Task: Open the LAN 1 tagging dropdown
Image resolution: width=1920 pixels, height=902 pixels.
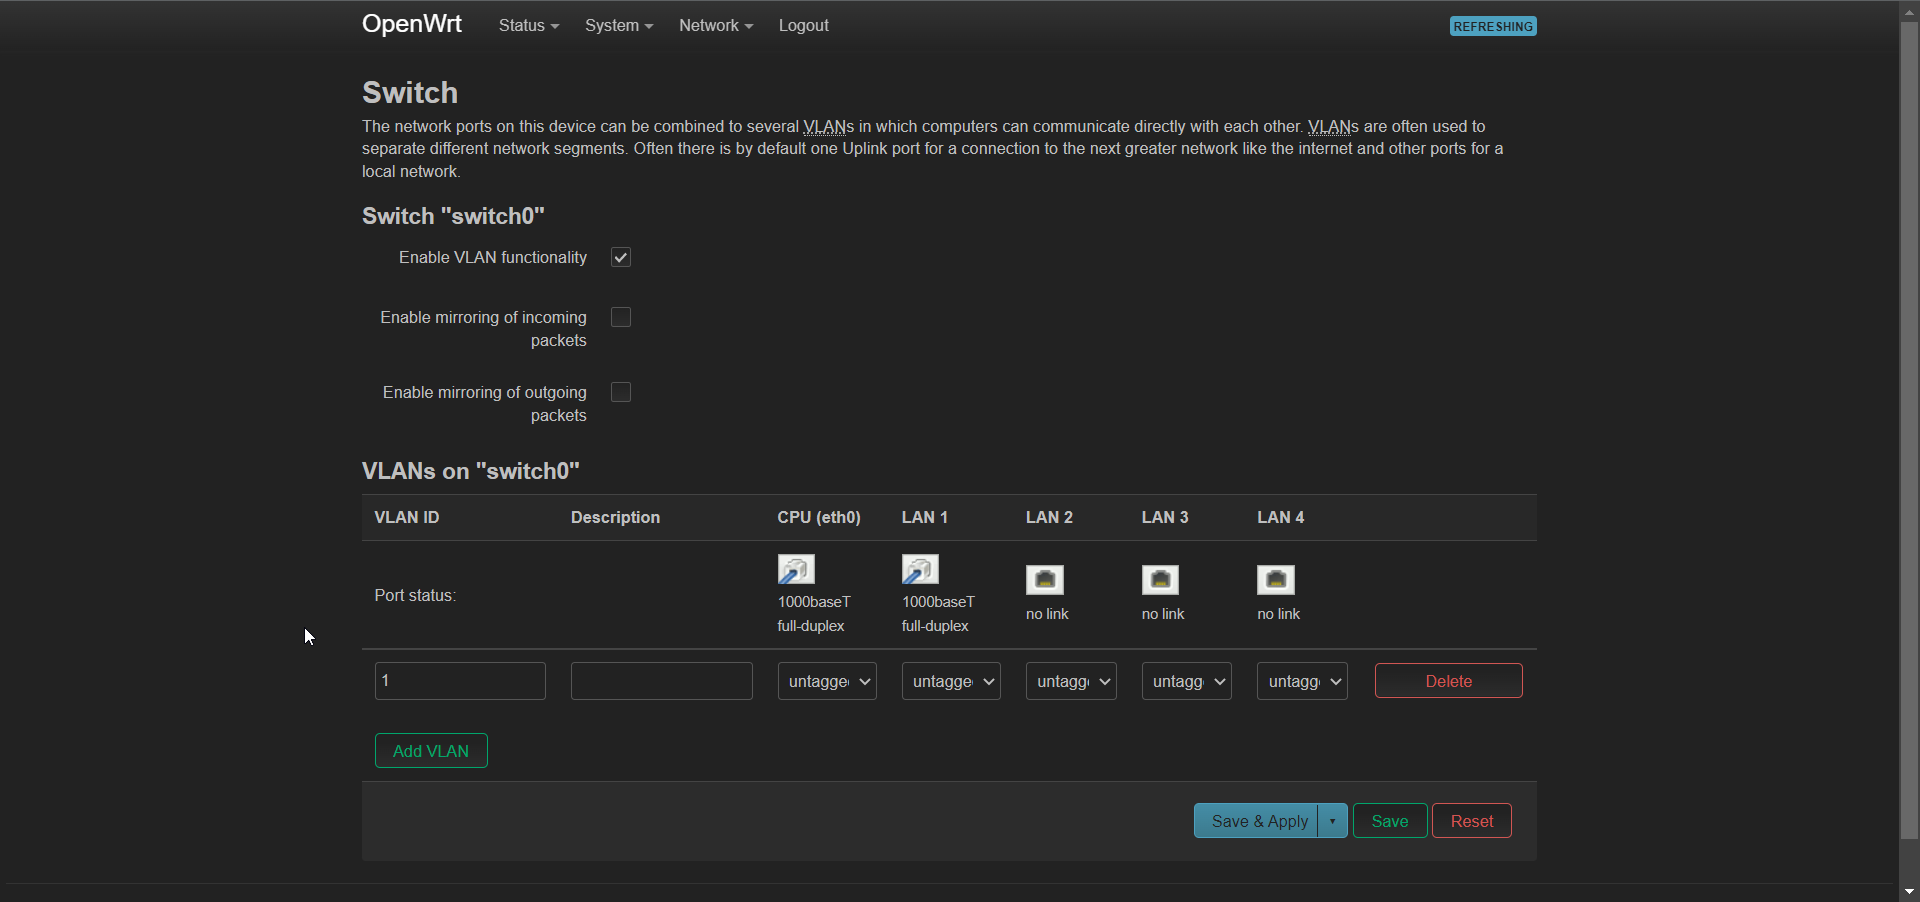Action: click(951, 681)
